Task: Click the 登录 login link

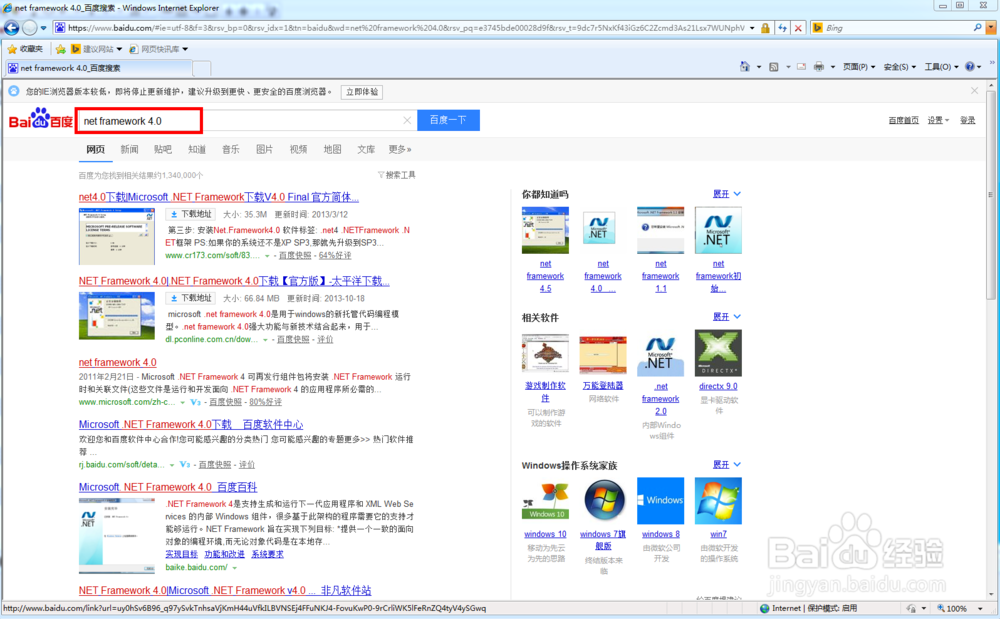Action: tap(967, 120)
